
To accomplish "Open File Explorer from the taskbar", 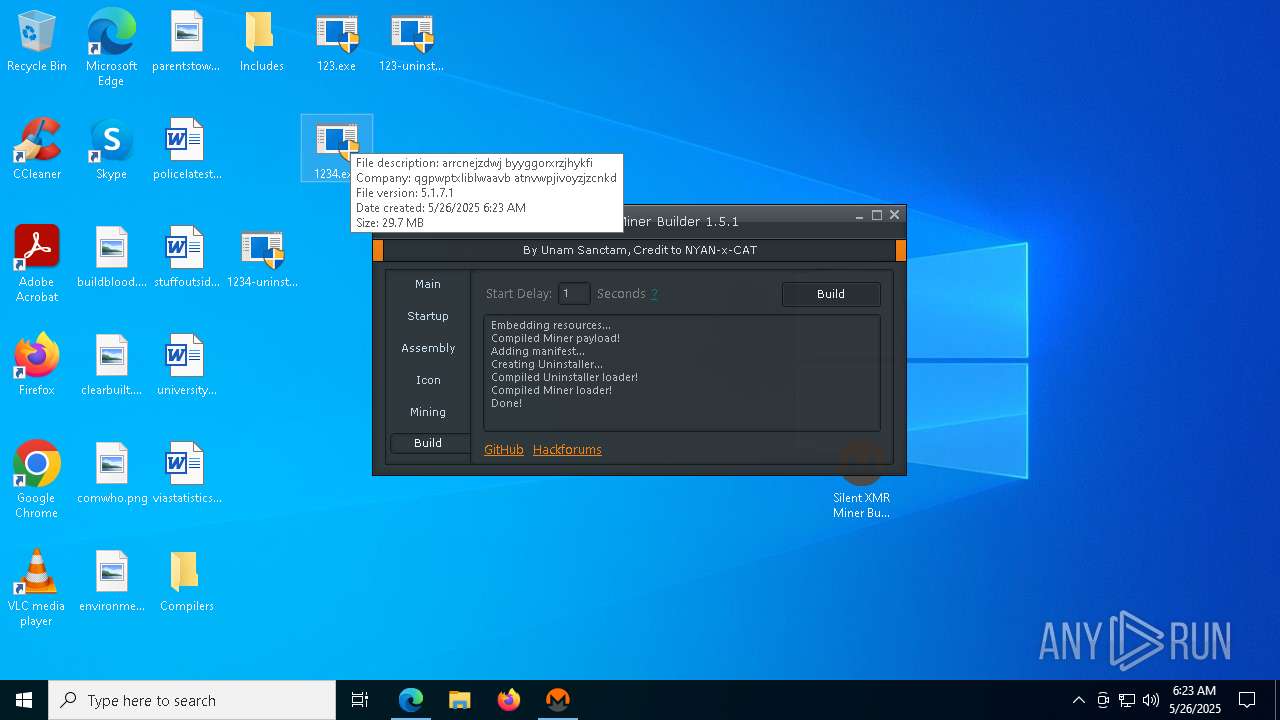I will tap(460, 700).
